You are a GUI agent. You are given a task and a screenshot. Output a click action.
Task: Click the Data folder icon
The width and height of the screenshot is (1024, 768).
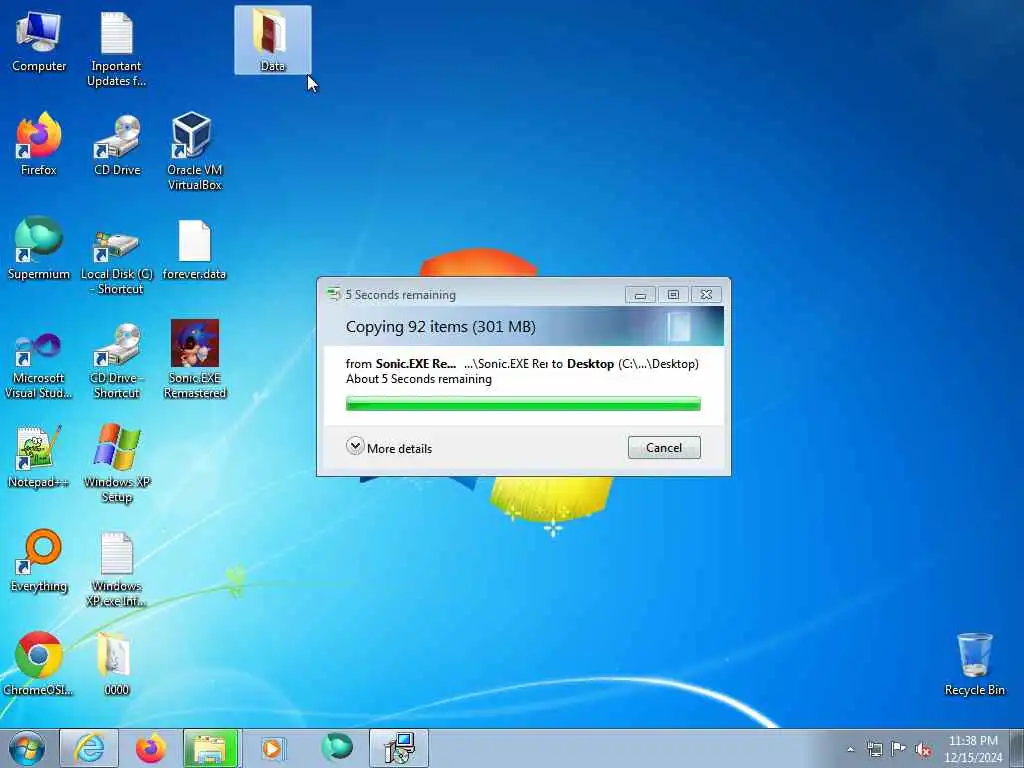tap(272, 40)
